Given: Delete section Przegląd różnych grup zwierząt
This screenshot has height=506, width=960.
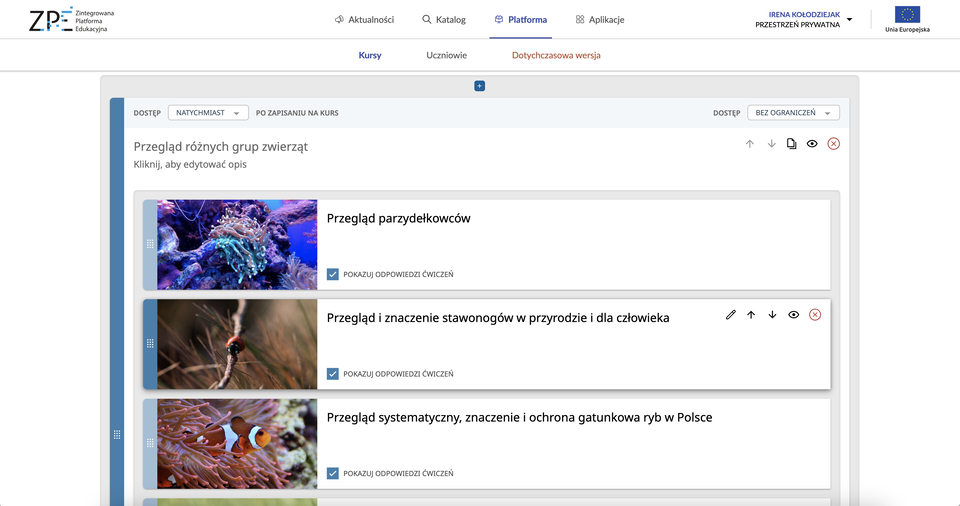Looking at the screenshot, I should [x=834, y=144].
